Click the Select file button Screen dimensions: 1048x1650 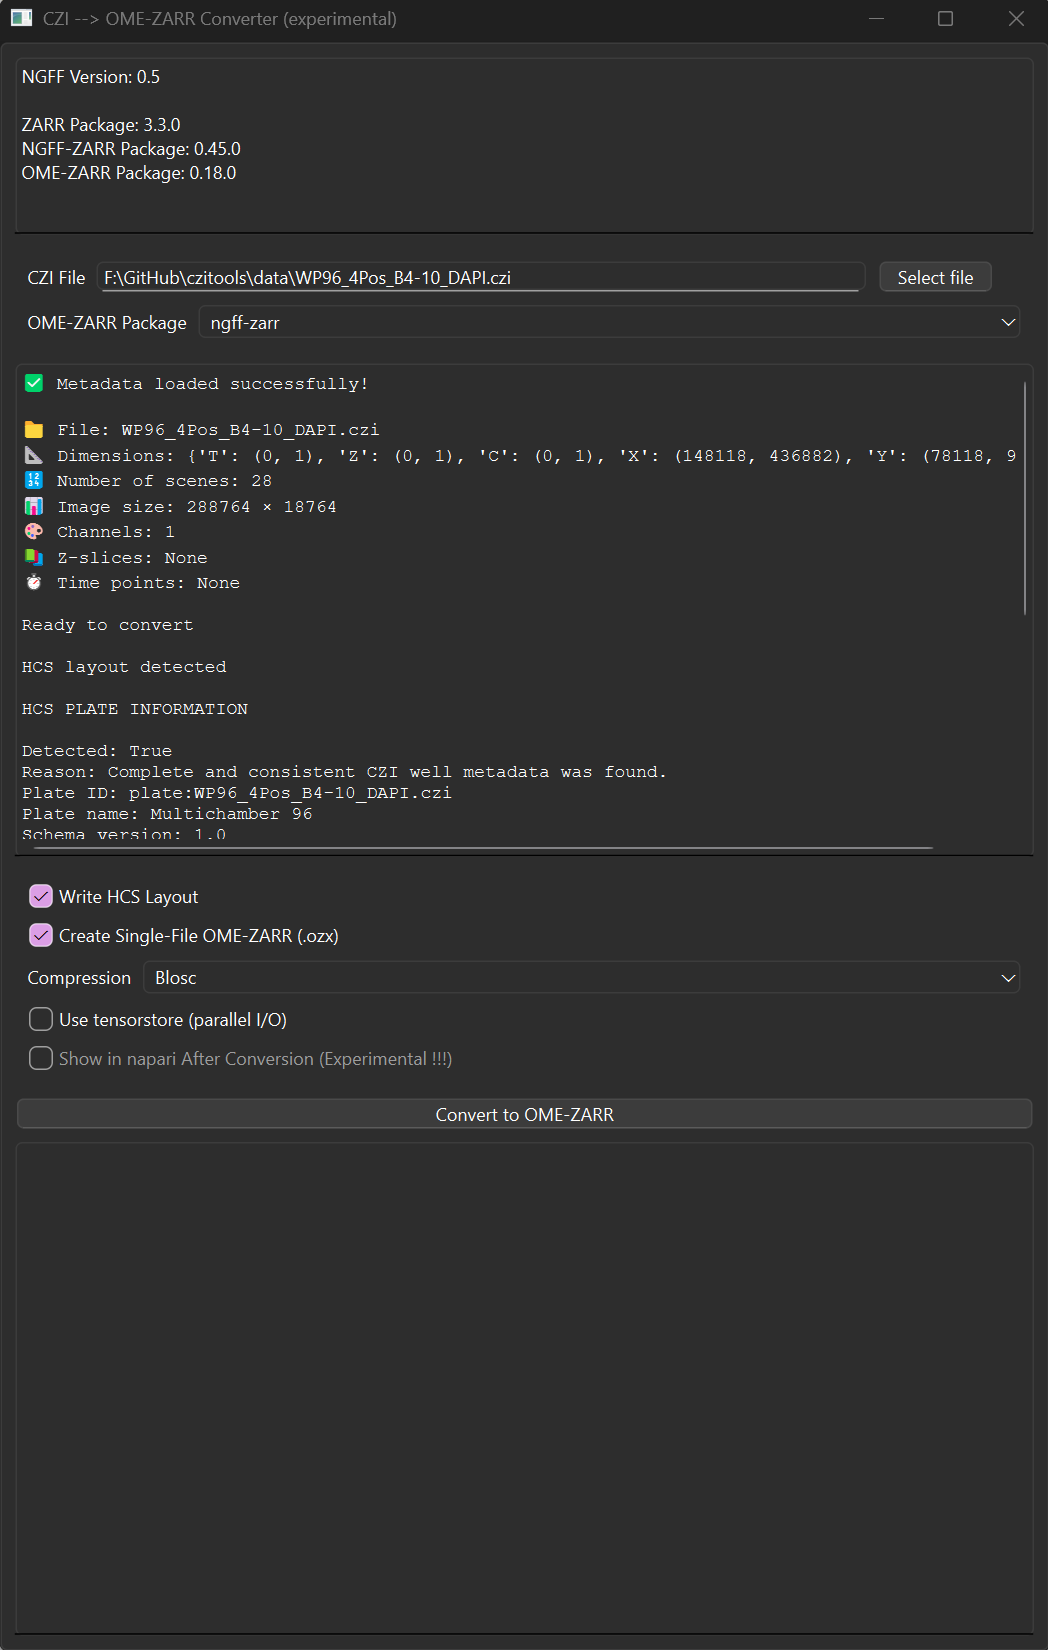[935, 277]
